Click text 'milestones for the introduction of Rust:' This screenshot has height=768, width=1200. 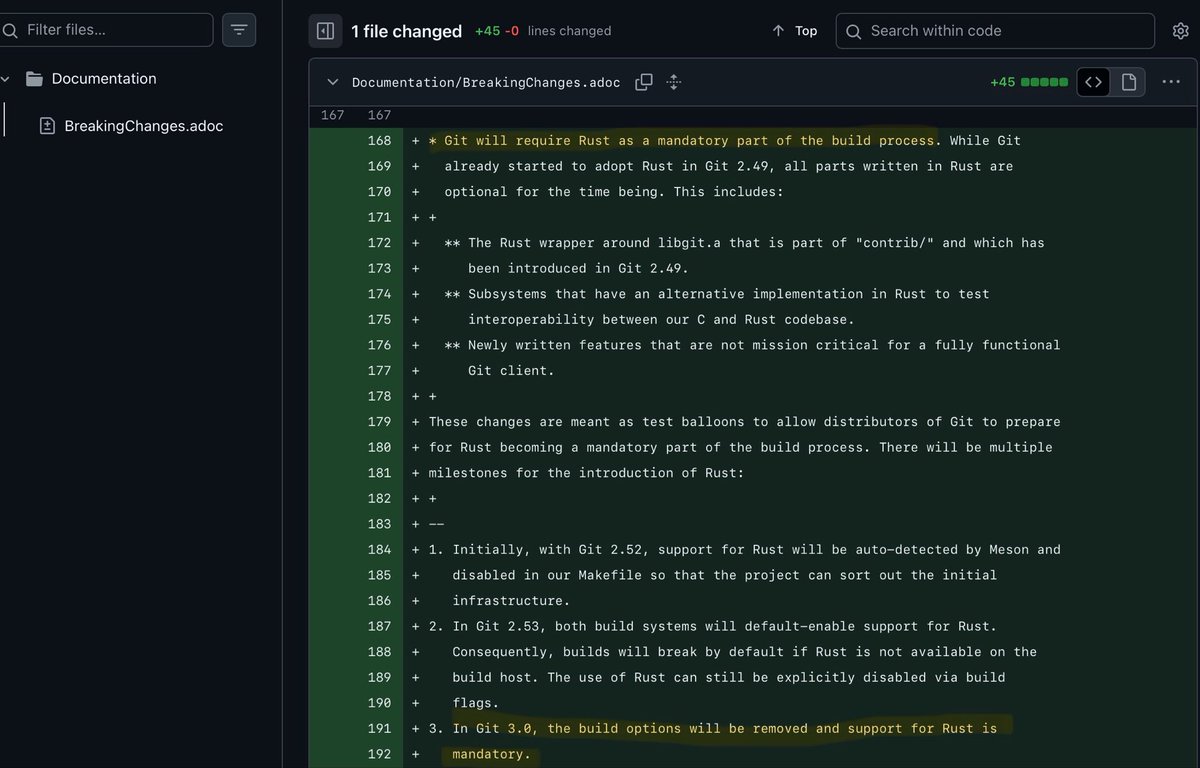(587, 473)
